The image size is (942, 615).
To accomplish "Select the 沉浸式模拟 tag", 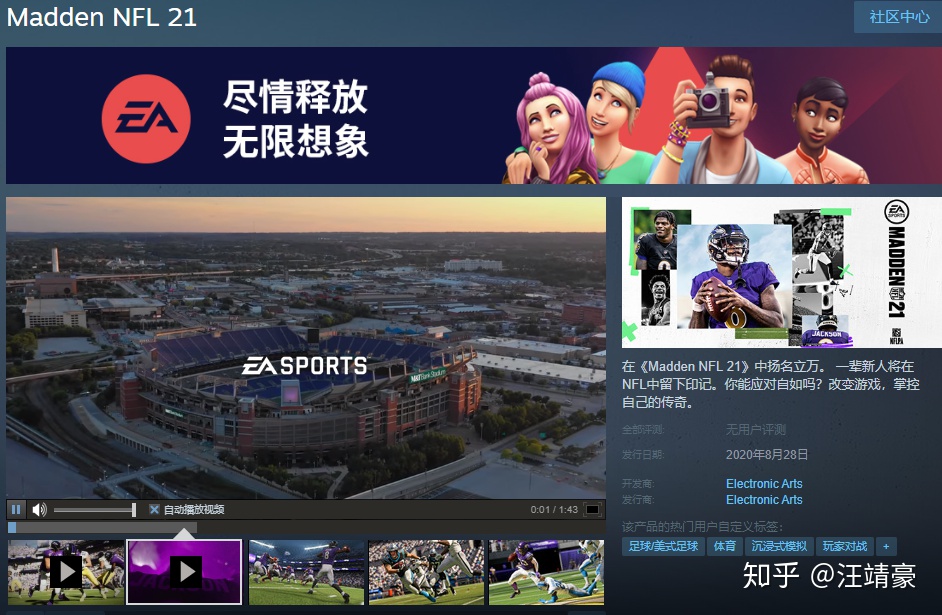I will [x=779, y=547].
